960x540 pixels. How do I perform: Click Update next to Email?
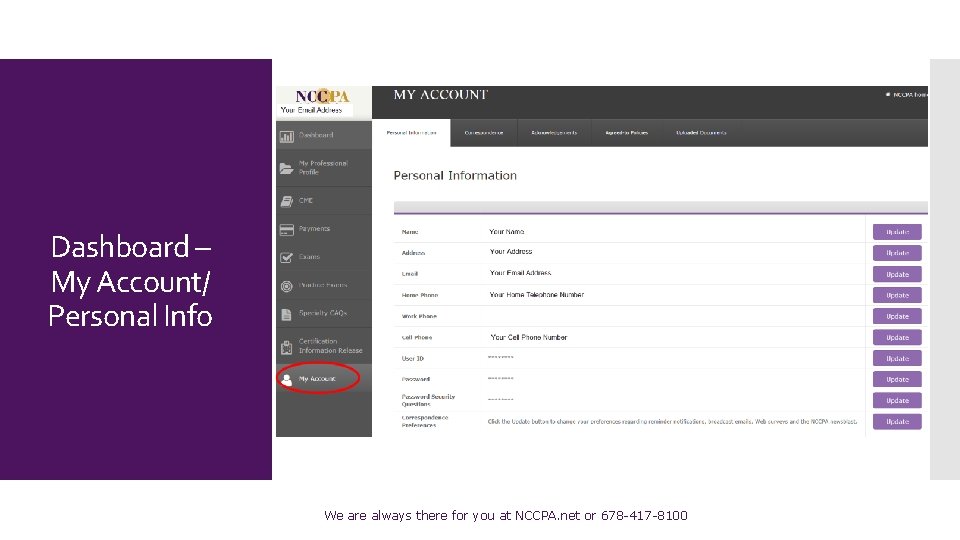click(897, 274)
